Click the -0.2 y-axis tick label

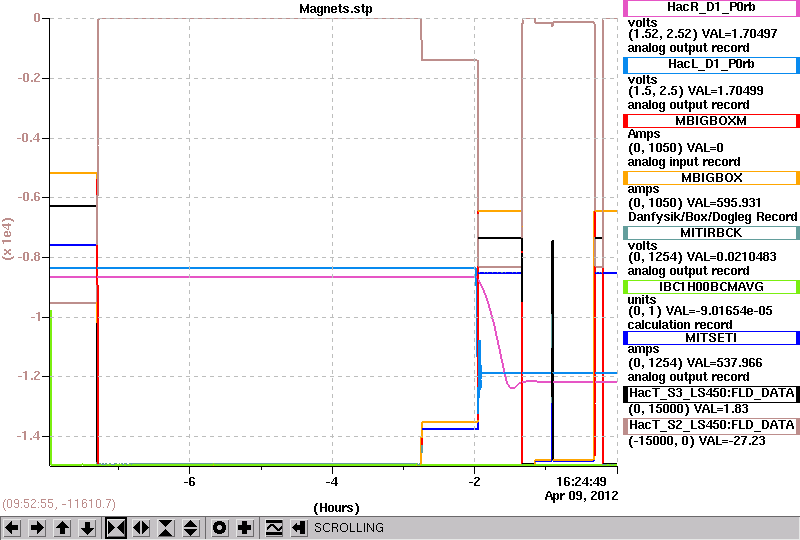coord(29,78)
